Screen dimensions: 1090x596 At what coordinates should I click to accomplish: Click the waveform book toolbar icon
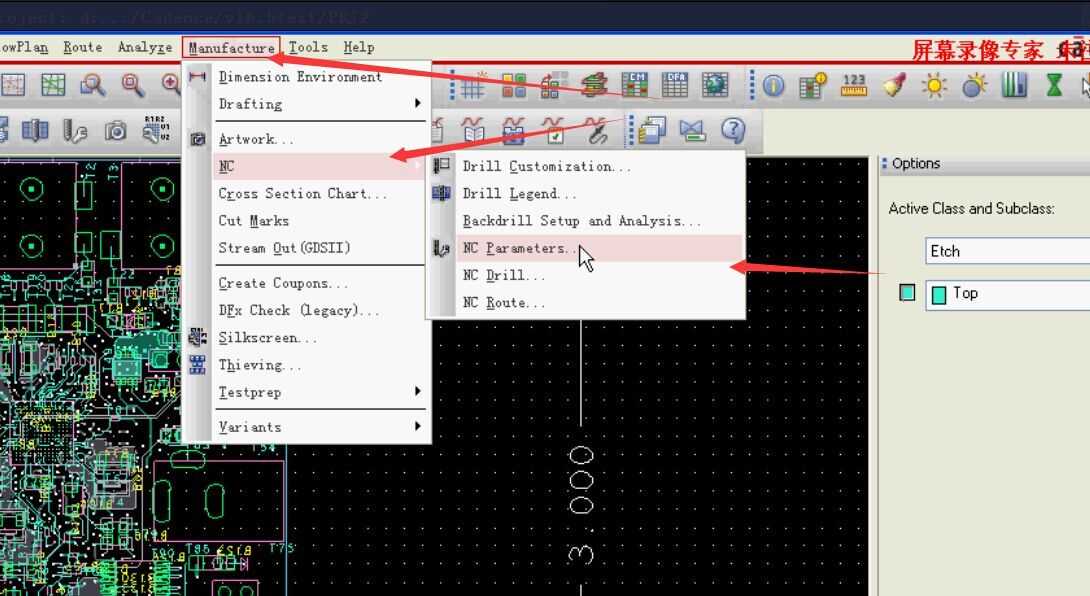[473, 131]
